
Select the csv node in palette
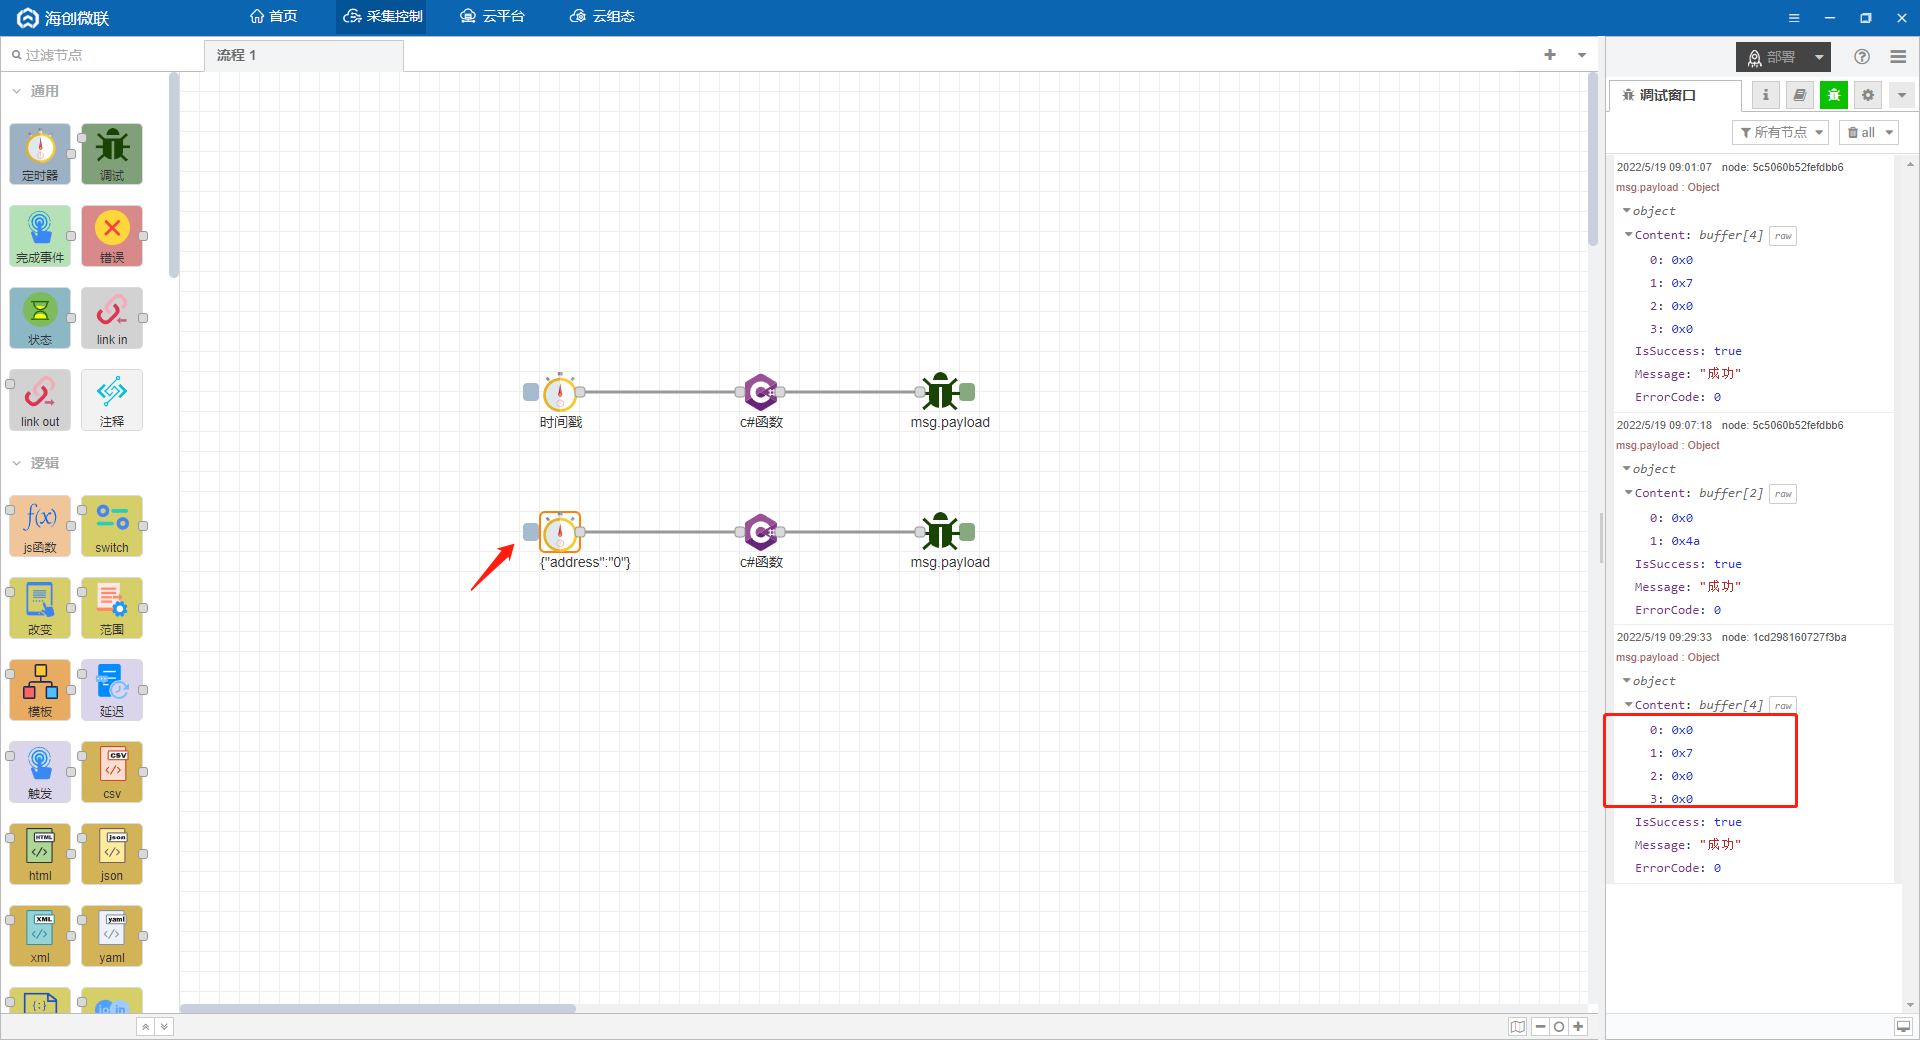click(112, 772)
